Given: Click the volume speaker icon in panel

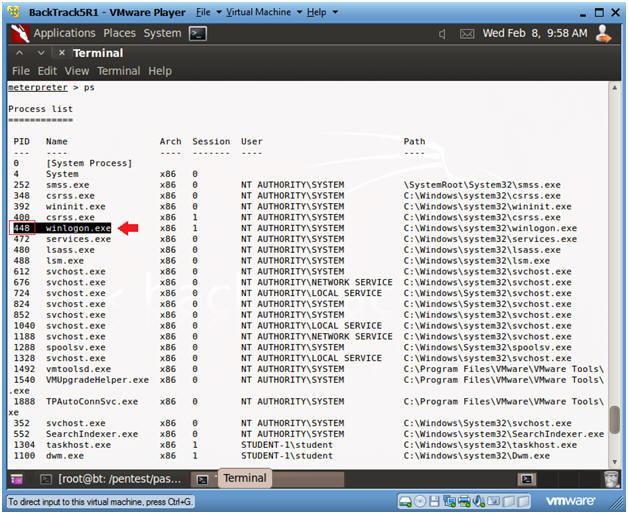Looking at the screenshot, I should click(x=442, y=34).
